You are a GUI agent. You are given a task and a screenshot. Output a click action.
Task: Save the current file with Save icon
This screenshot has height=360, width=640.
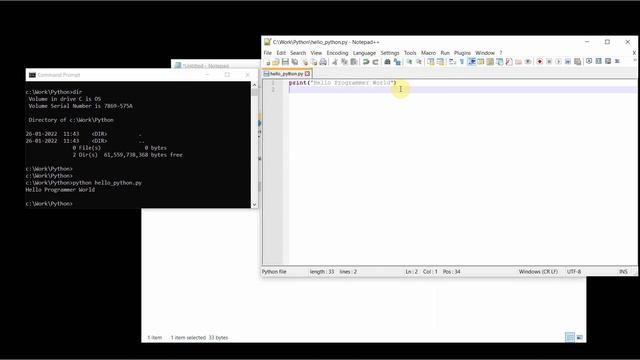285,62
